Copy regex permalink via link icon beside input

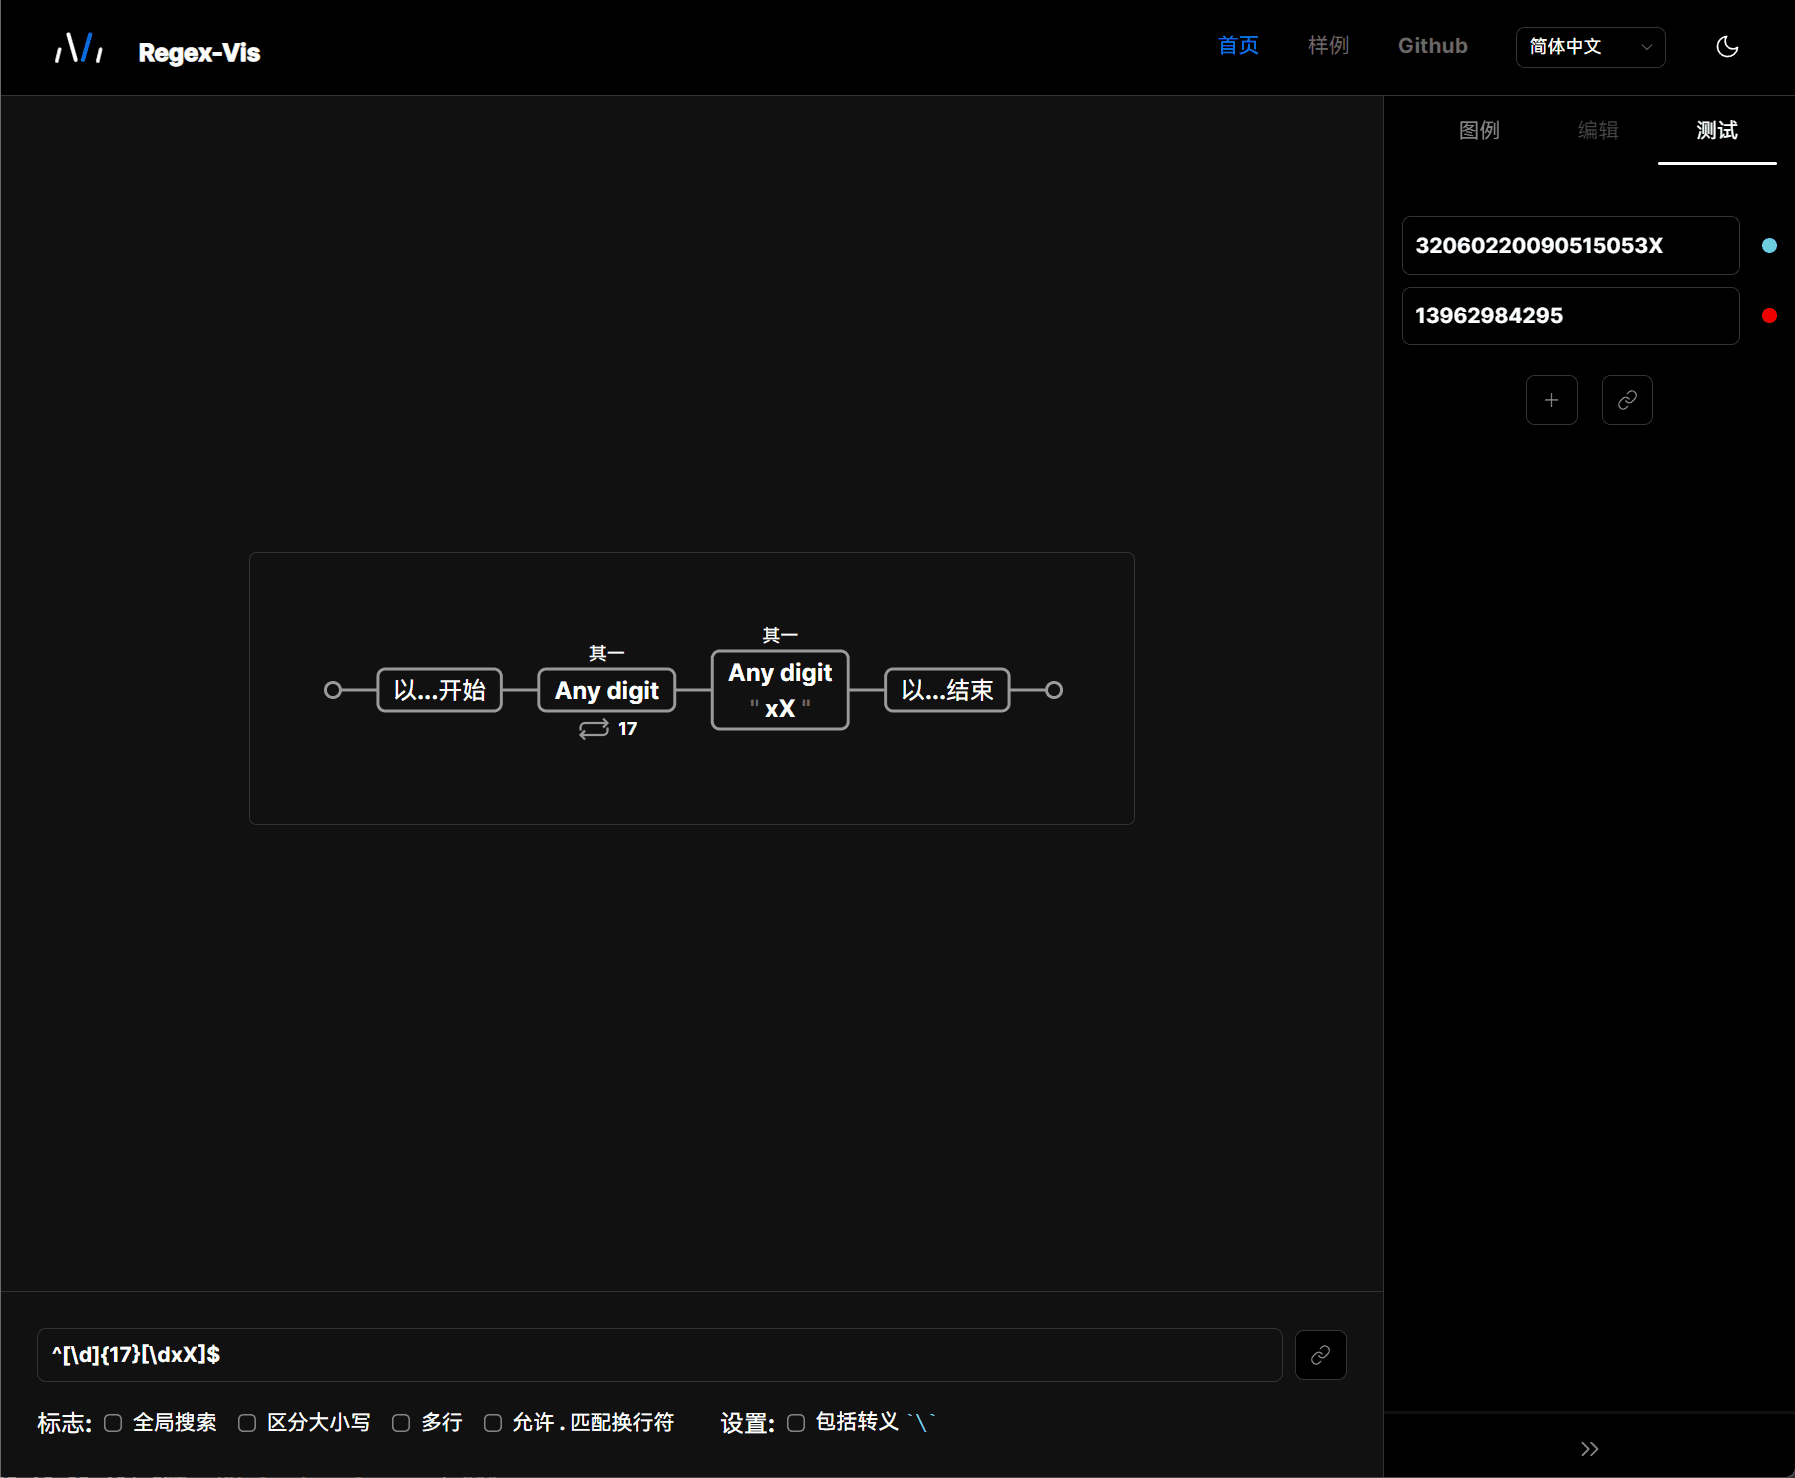tap(1320, 1355)
